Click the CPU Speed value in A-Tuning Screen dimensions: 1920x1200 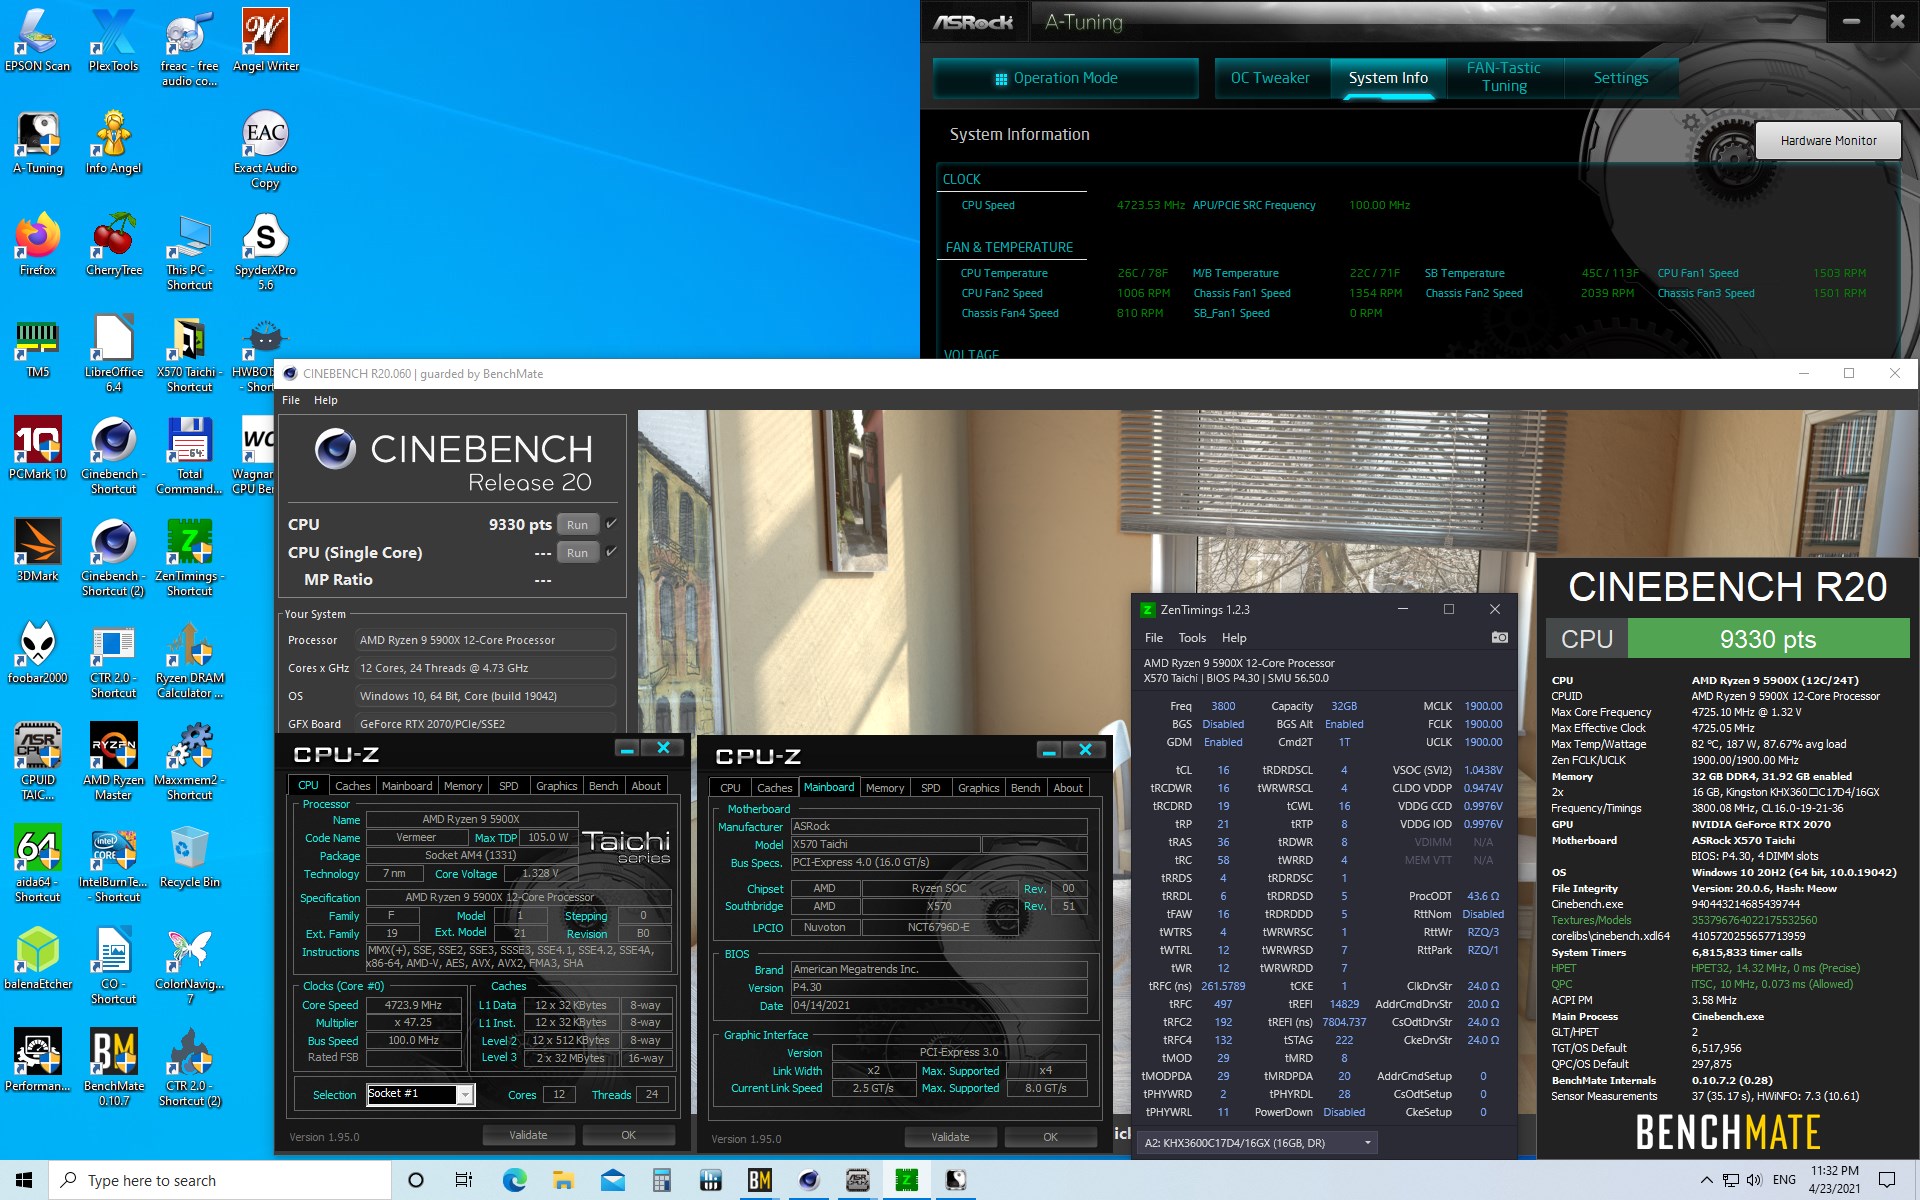[1150, 205]
